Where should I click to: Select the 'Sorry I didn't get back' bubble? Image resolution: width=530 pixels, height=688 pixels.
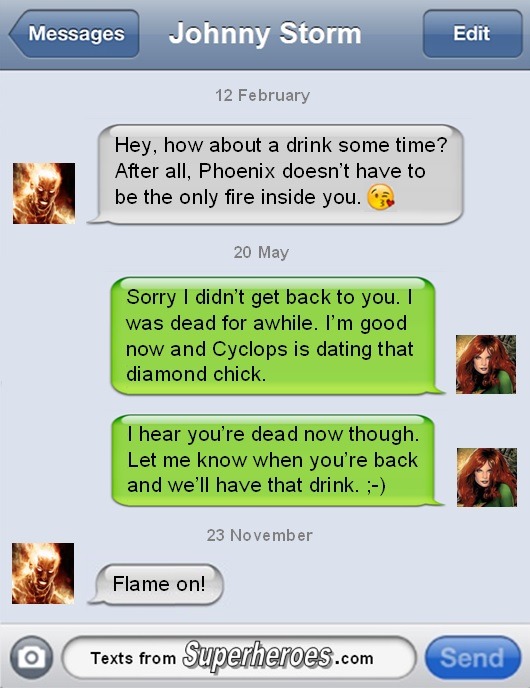[276, 336]
